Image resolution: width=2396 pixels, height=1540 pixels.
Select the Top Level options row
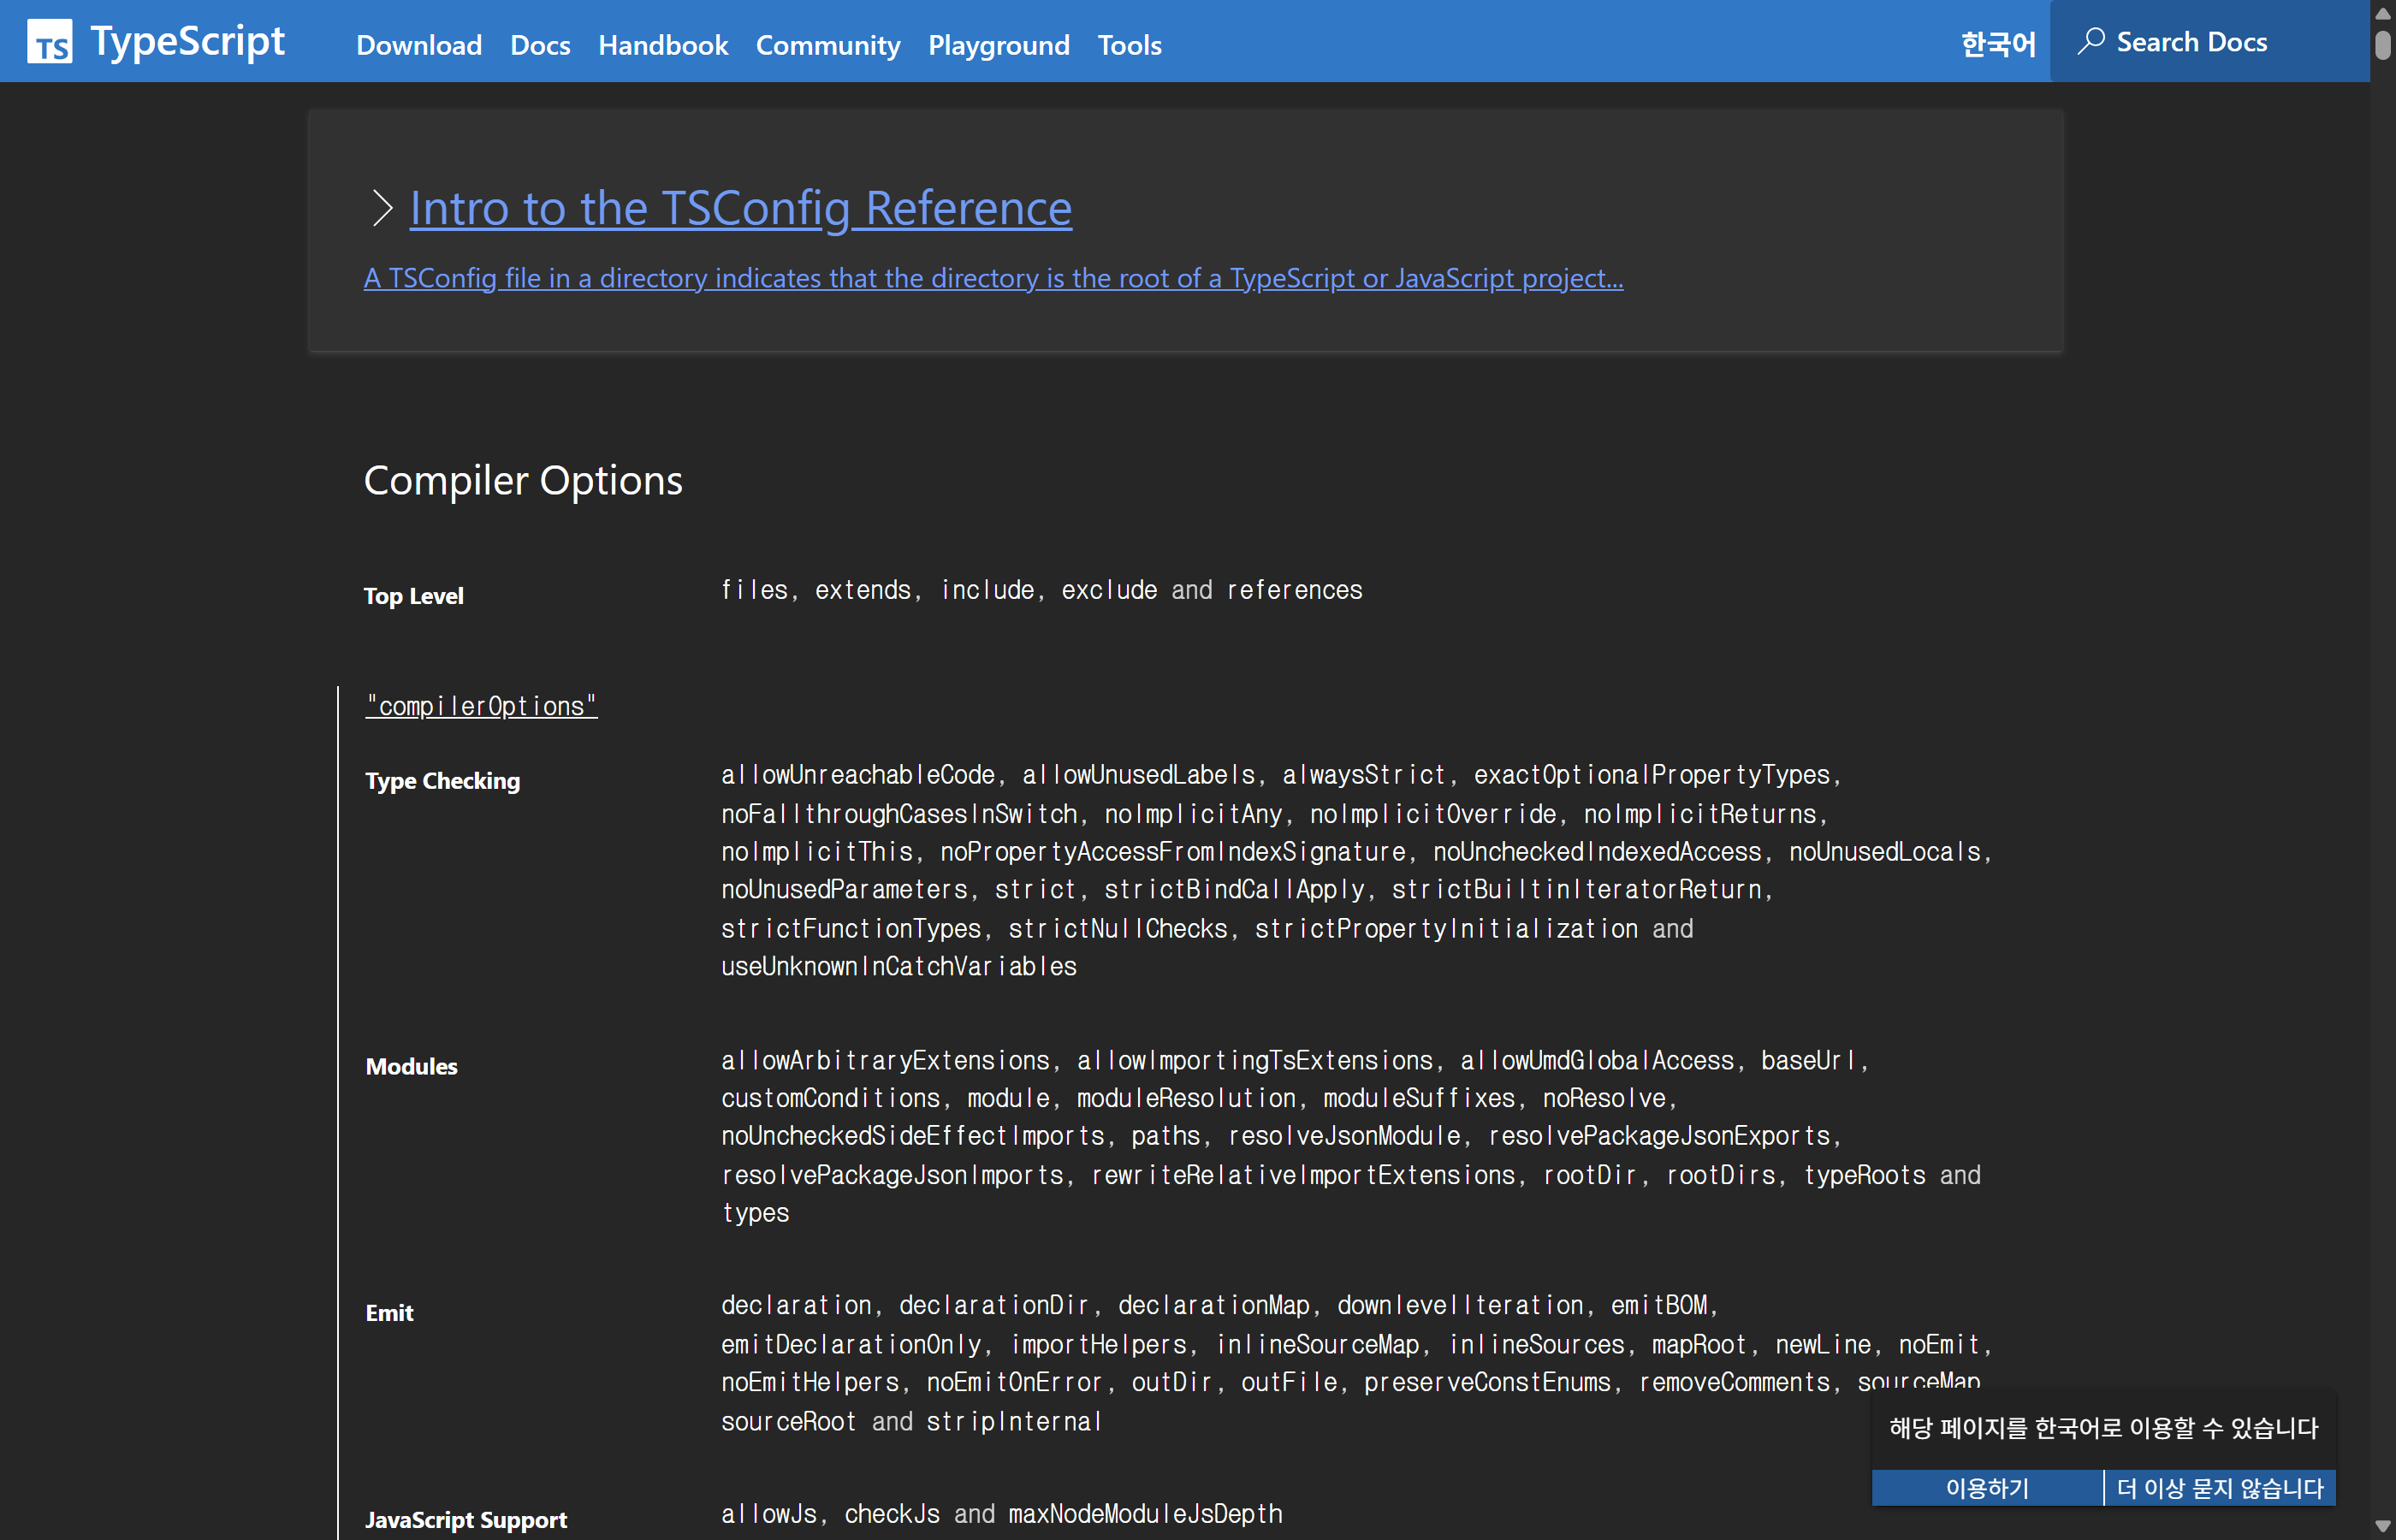[413, 595]
